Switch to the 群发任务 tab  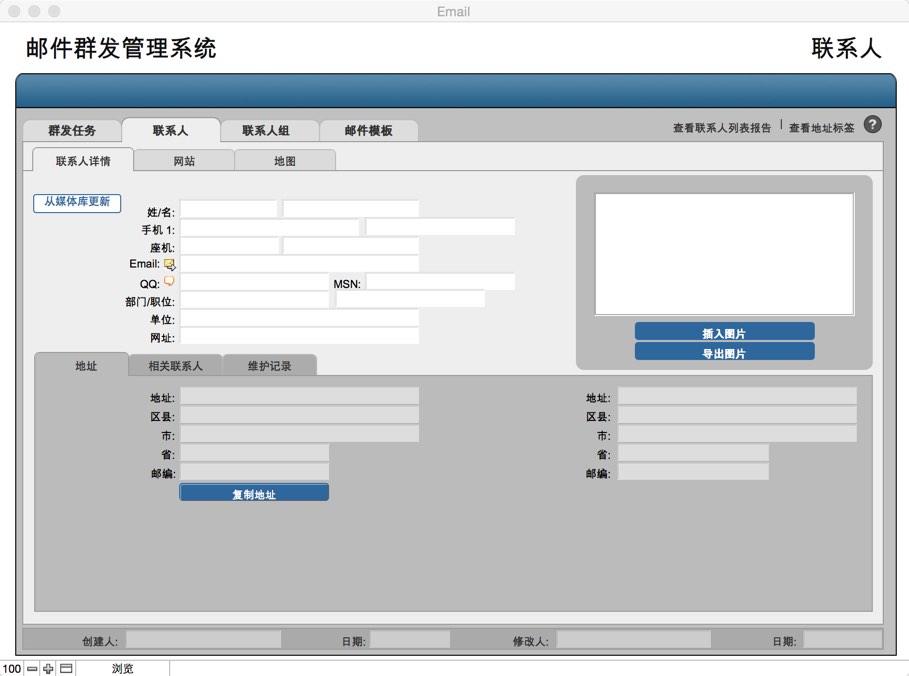click(x=72, y=131)
